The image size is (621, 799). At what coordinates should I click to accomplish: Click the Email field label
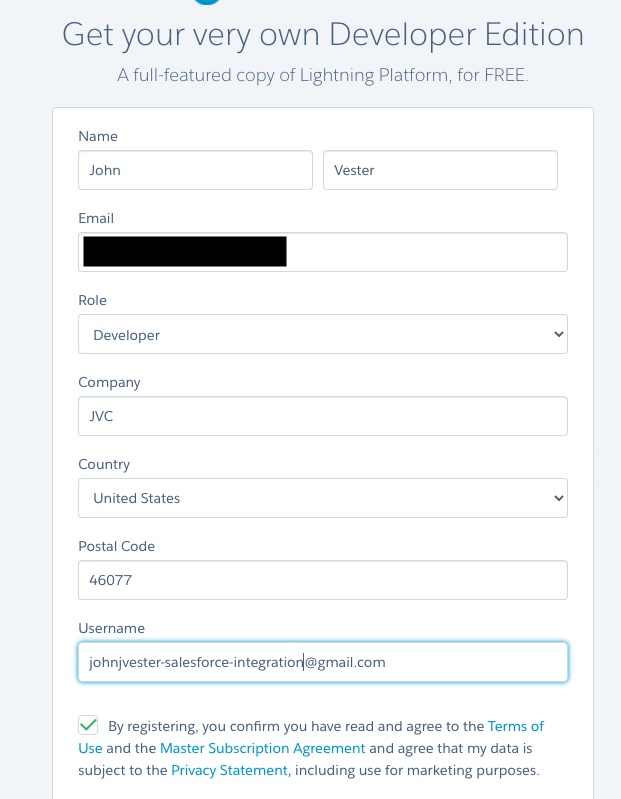point(96,218)
